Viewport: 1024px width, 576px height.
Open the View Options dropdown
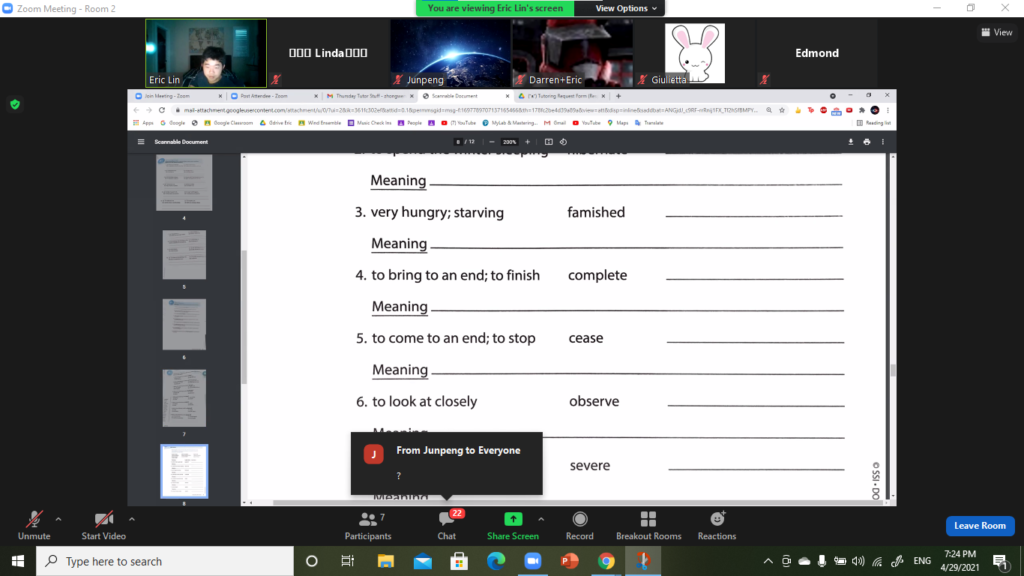(626, 8)
